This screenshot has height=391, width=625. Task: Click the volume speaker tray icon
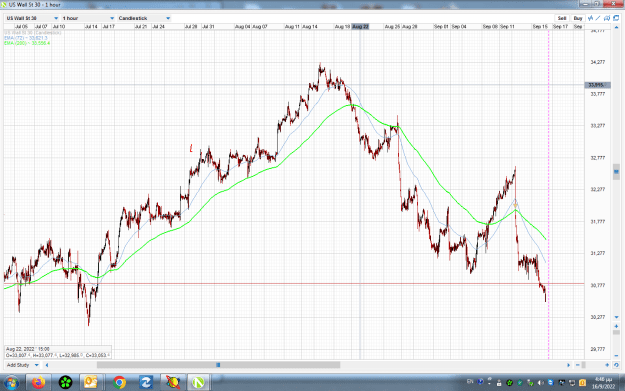tap(540, 383)
